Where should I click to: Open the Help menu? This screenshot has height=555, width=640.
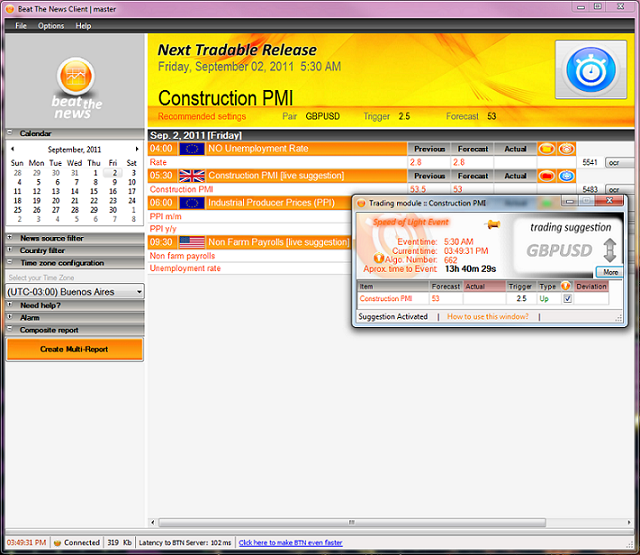pyautogui.click(x=83, y=26)
